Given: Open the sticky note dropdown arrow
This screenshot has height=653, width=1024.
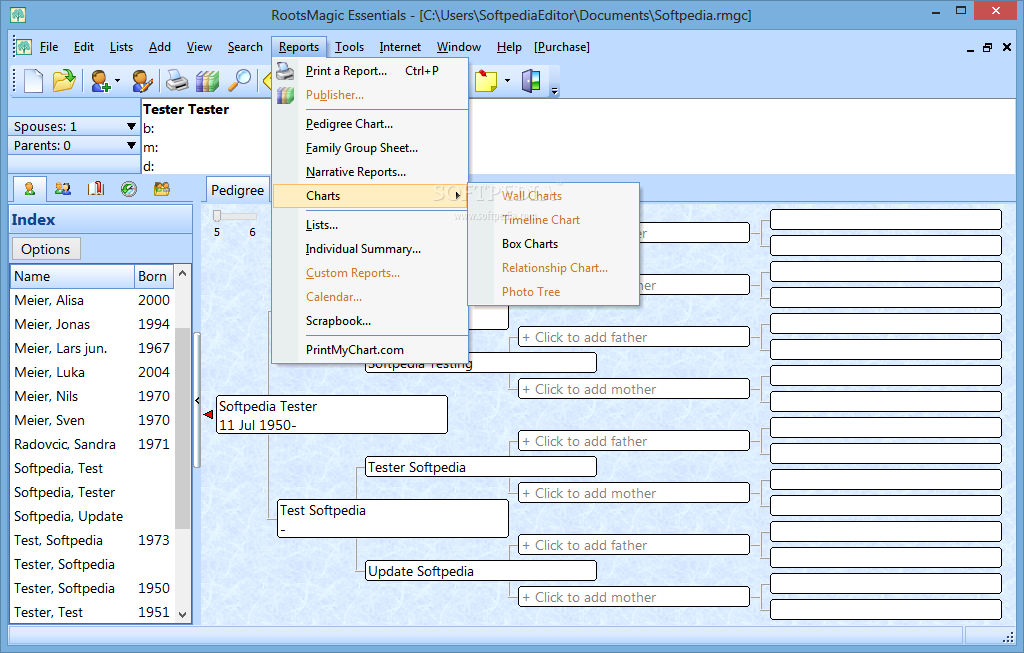Looking at the screenshot, I should click(x=507, y=81).
